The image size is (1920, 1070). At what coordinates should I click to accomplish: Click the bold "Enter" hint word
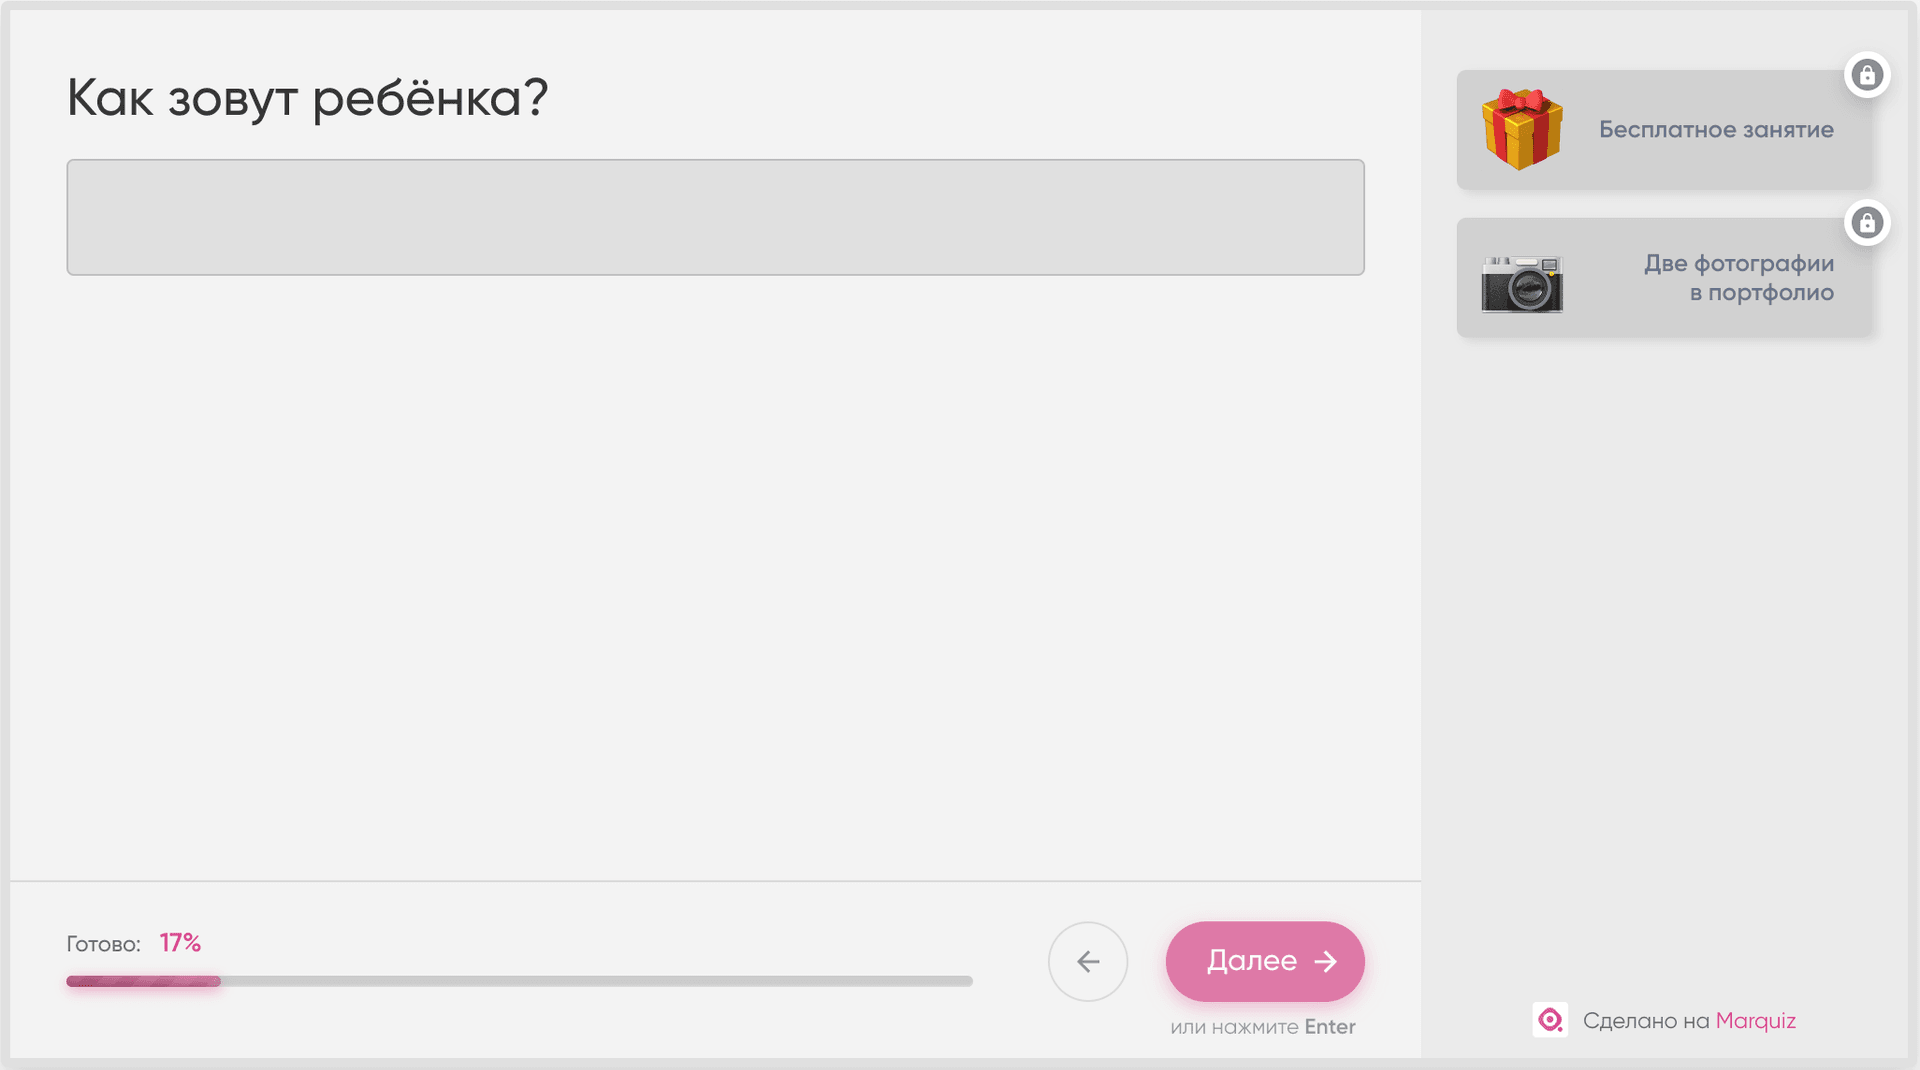coord(1329,1027)
